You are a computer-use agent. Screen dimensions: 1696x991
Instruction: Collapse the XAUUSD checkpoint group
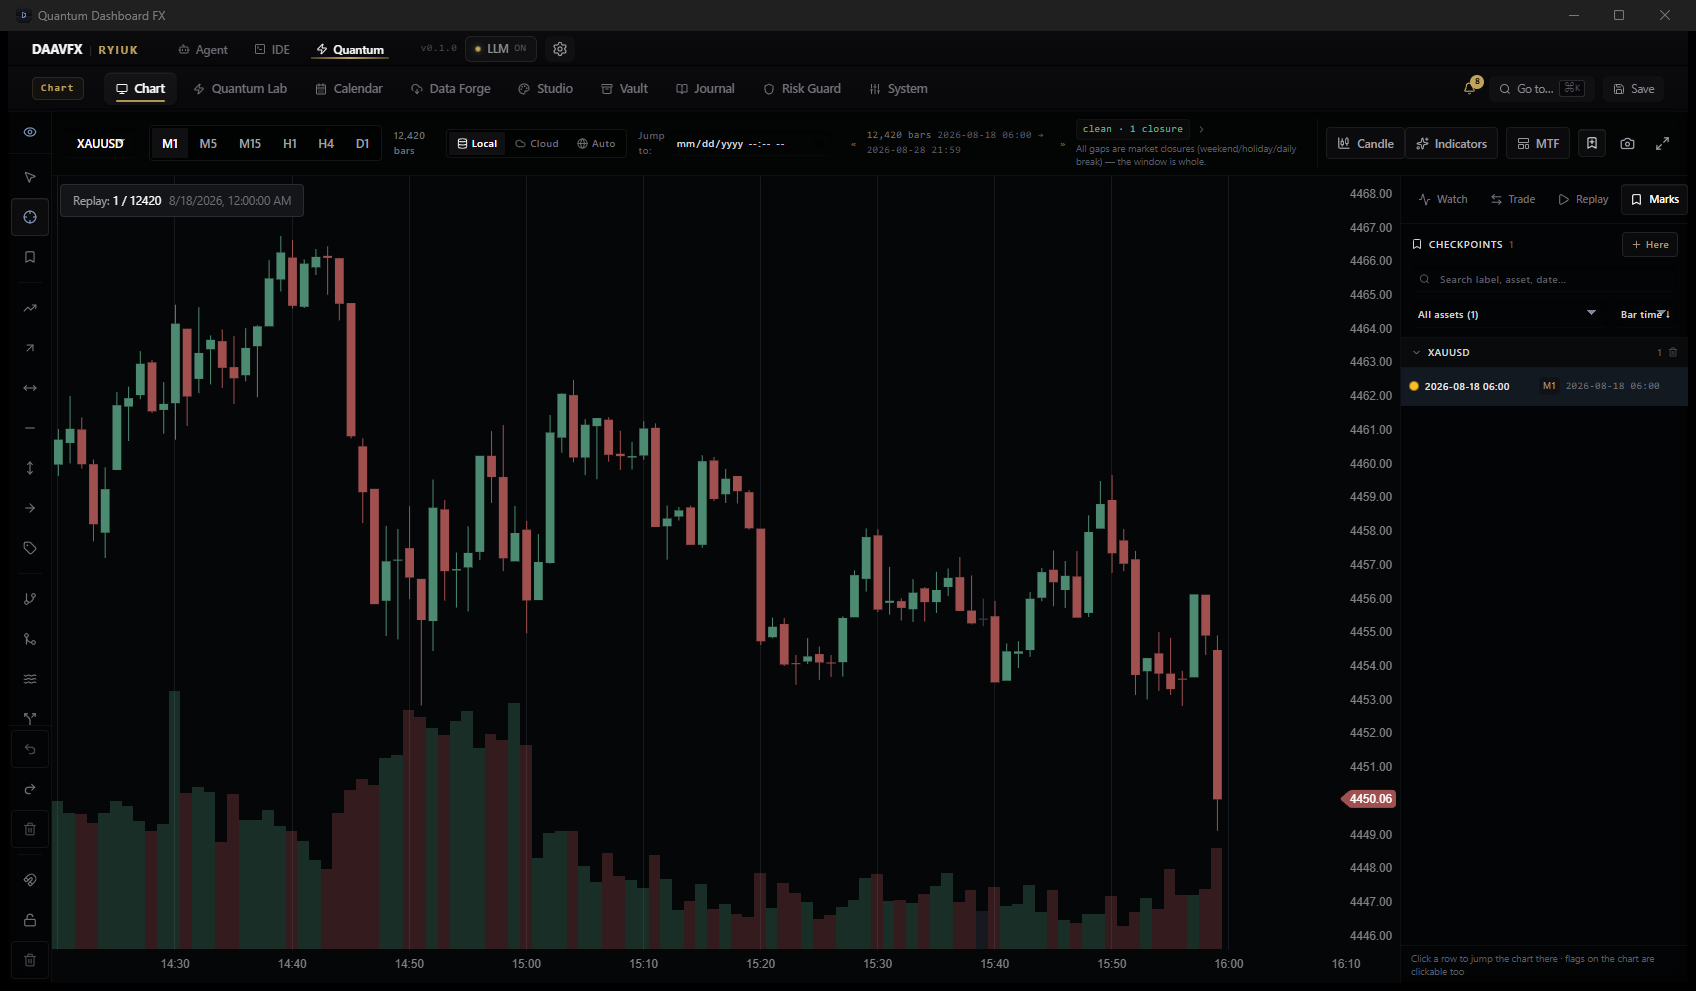[1416, 353]
